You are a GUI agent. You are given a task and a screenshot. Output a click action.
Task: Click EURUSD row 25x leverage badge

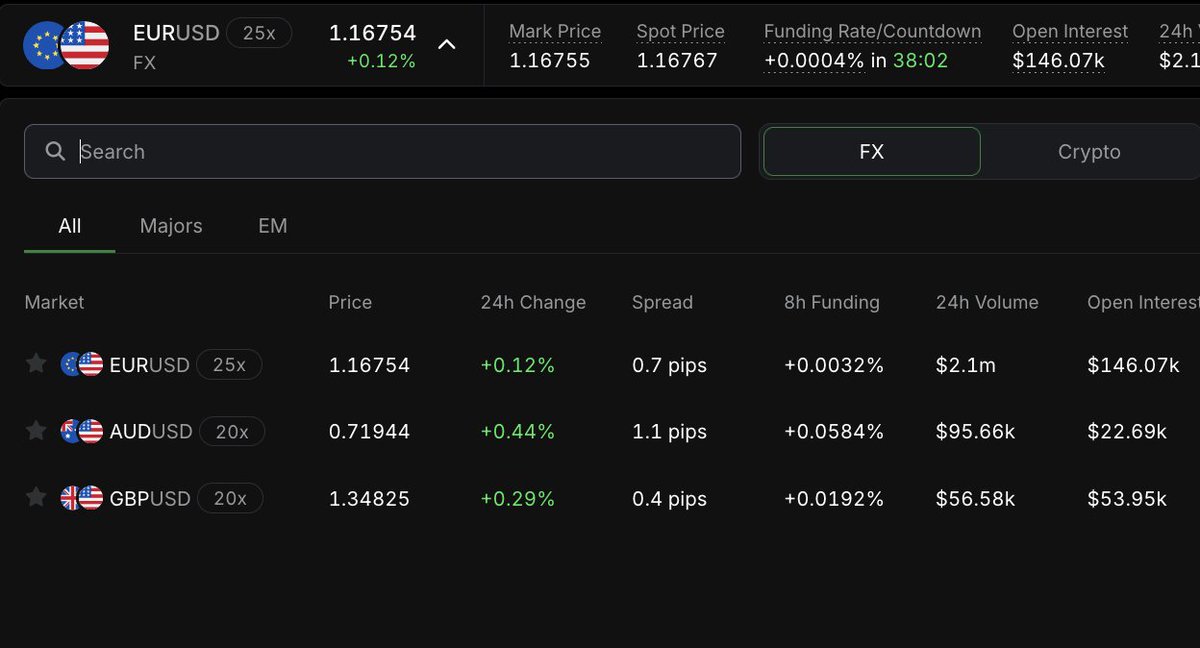click(x=229, y=365)
